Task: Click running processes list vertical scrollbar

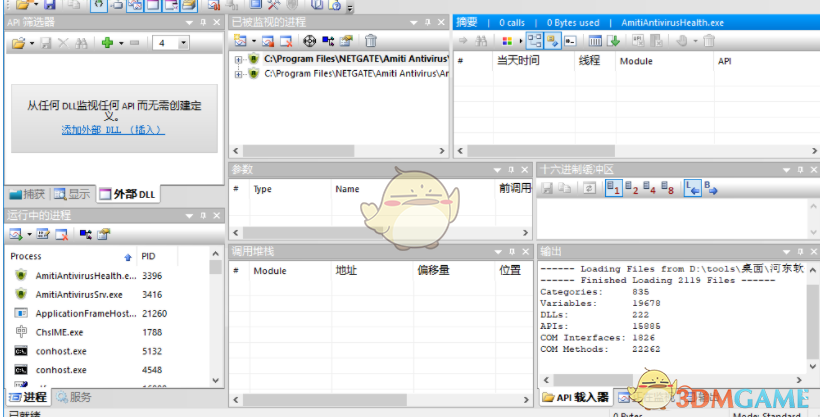Action: [x=215, y=319]
